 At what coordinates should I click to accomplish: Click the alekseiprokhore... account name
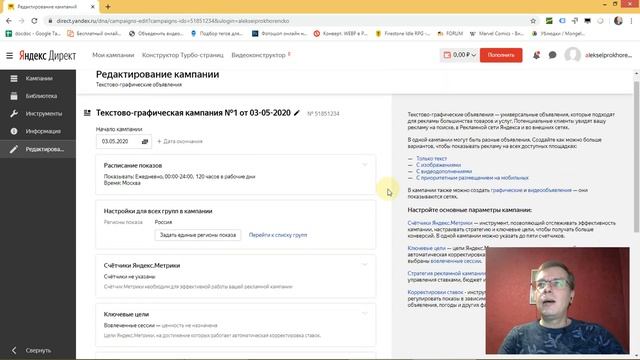pyautogui.click(x=608, y=55)
